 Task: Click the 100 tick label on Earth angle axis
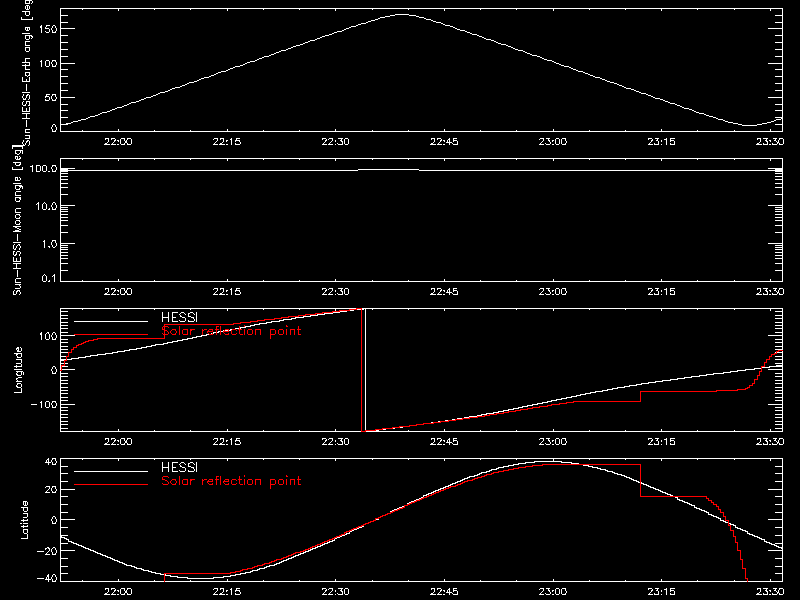click(x=48, y=63)
